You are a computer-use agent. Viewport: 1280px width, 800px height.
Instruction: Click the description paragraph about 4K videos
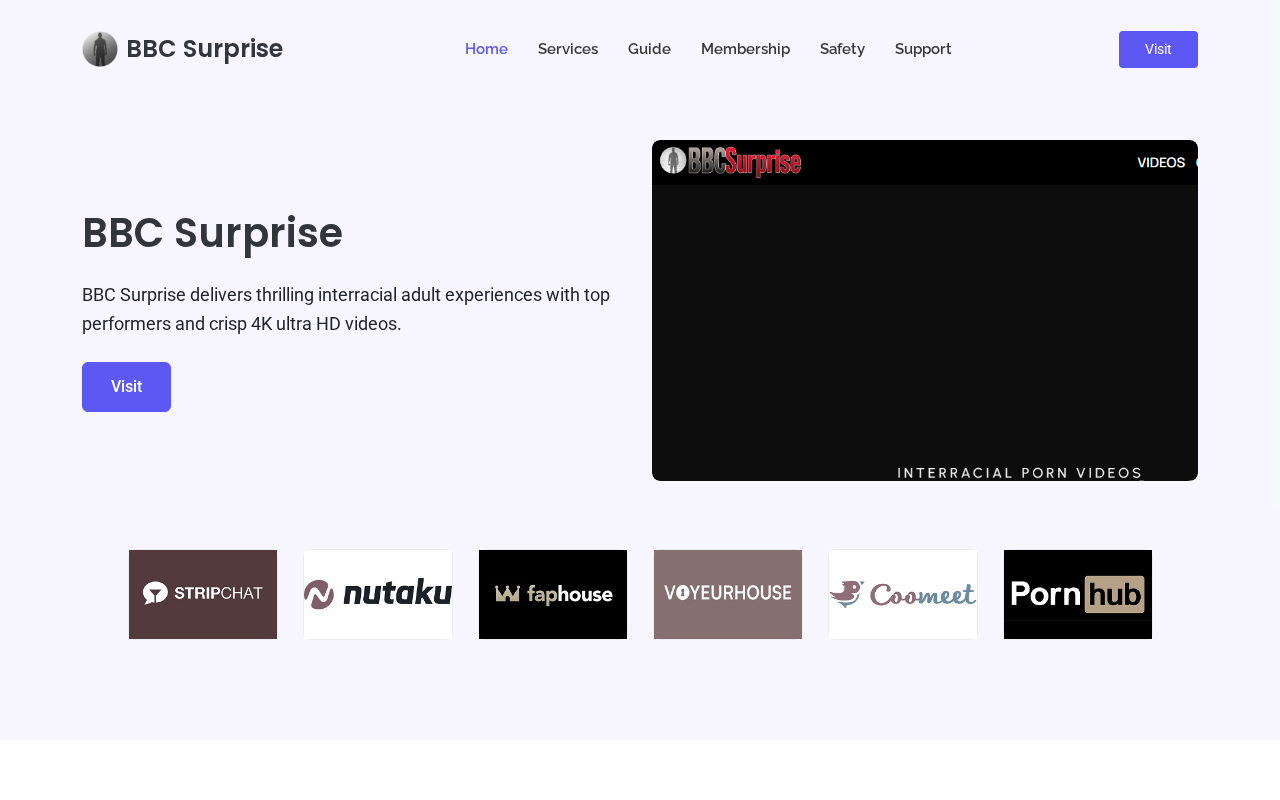(x=346, y=309)
